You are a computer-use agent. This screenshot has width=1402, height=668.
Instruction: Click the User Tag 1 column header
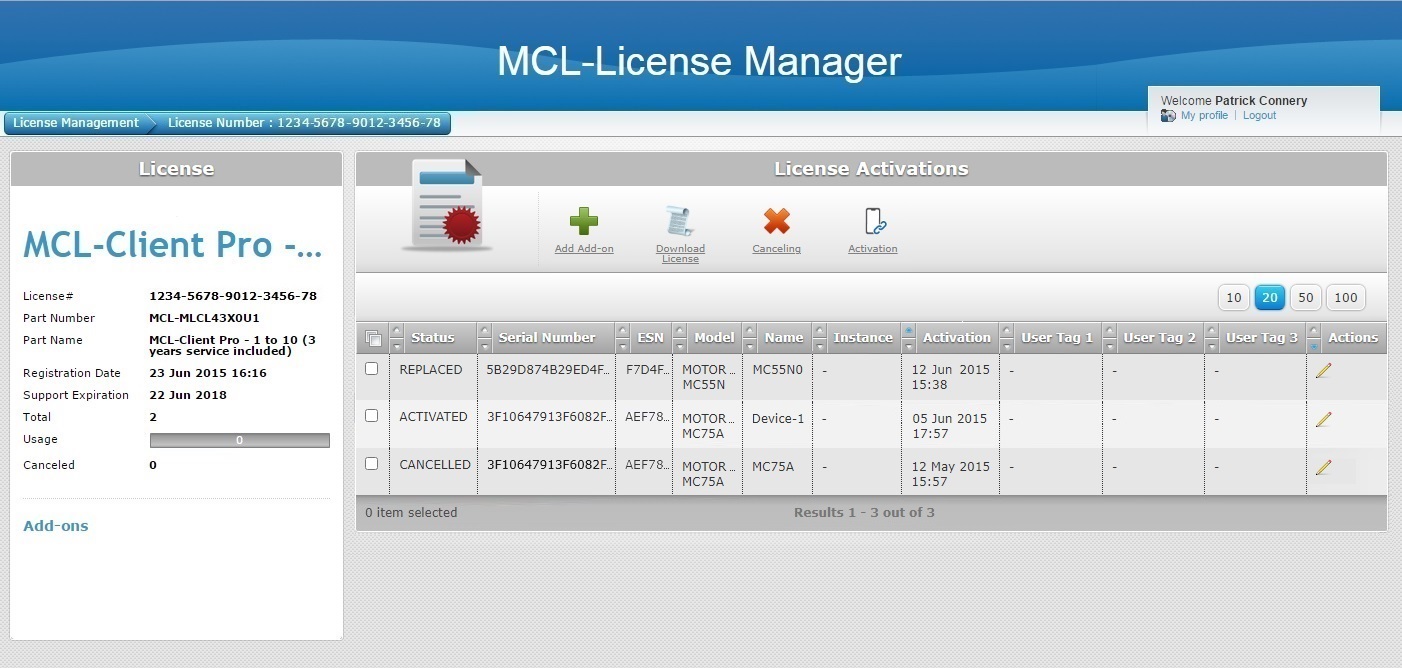click(1057, 338)
